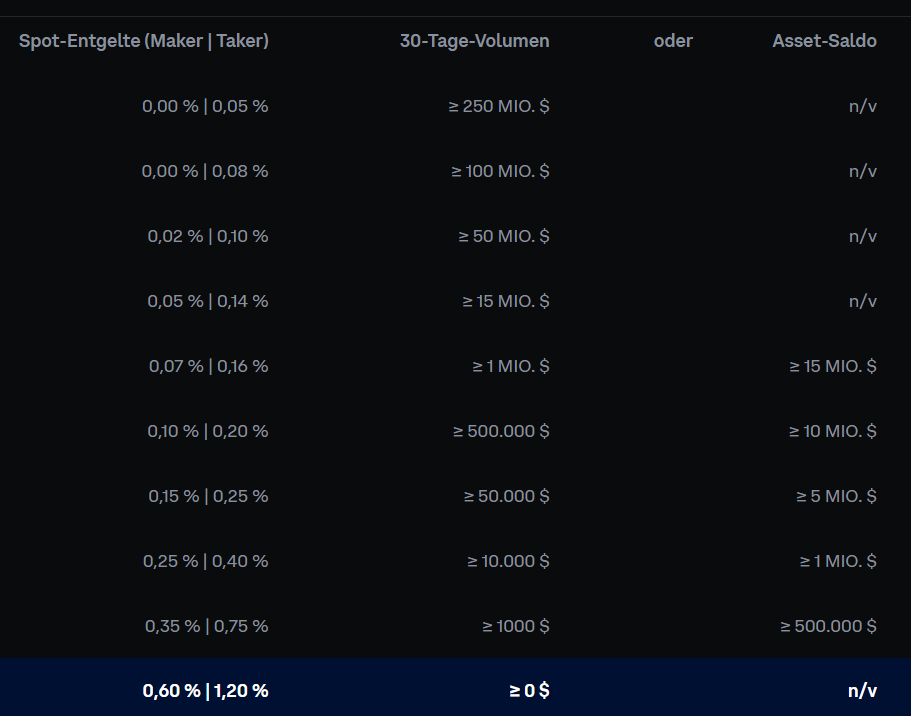
Task: Select the asset balance '≥ 10 MIO. $'
Action: (x=833, y=432)
